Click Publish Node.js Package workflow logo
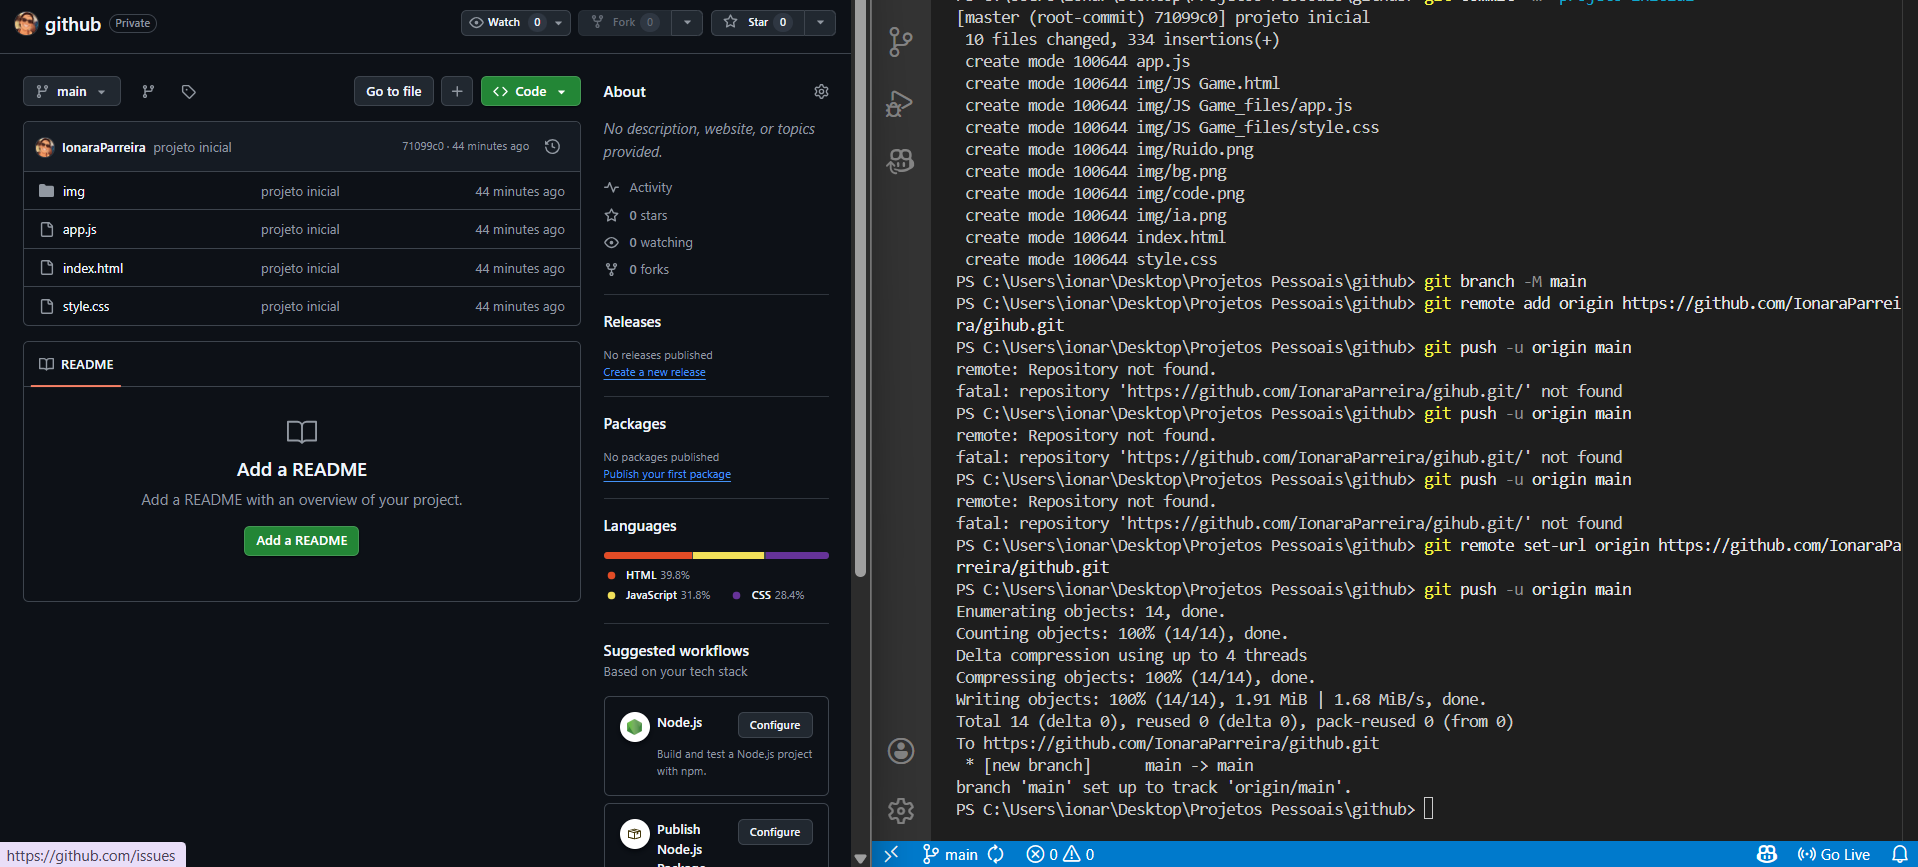The image size is (1918, 867). click(634, 833)
